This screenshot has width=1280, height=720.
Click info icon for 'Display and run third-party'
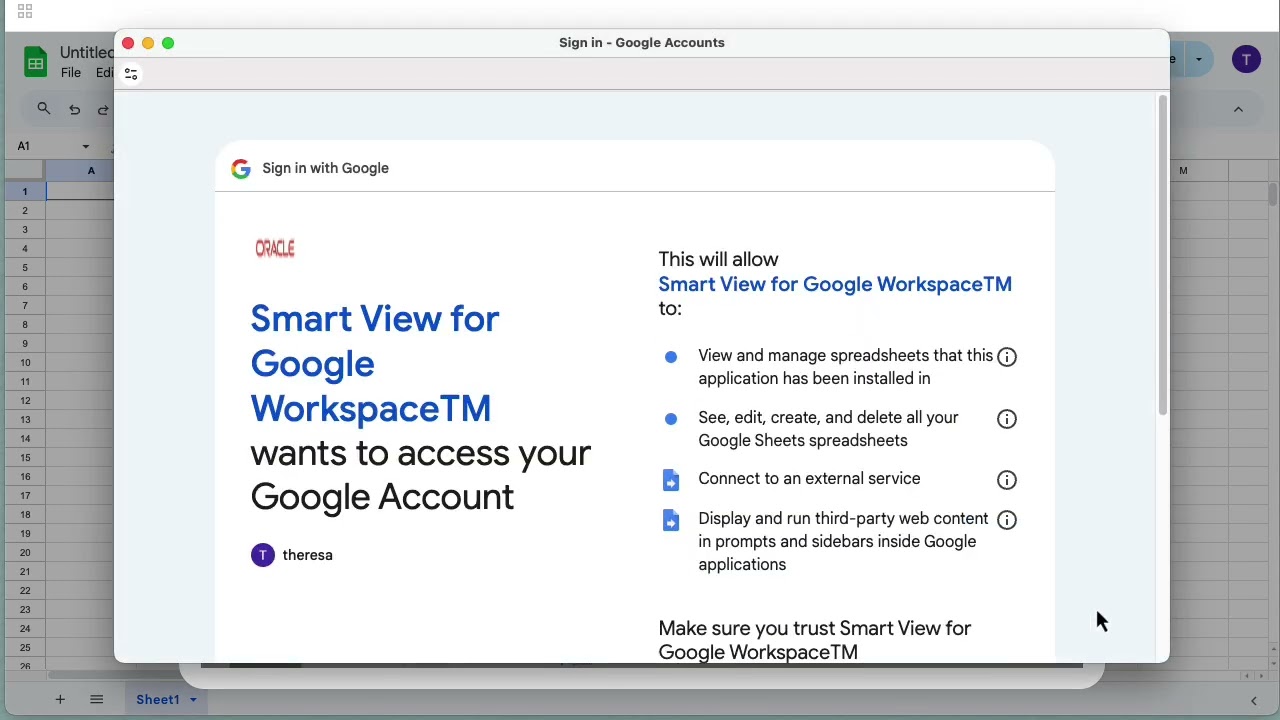pyautogui.click(x=1007, y=520)
